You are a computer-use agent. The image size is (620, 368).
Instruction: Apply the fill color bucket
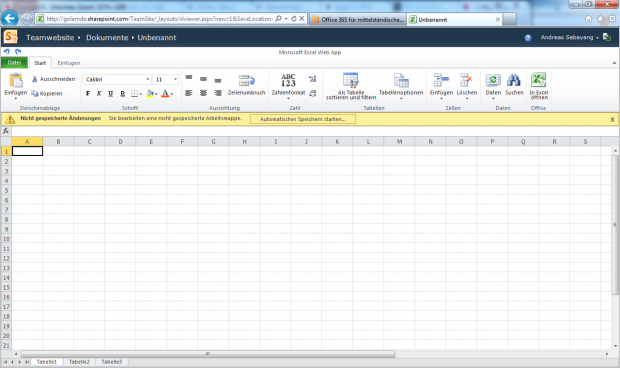(150, 93)
